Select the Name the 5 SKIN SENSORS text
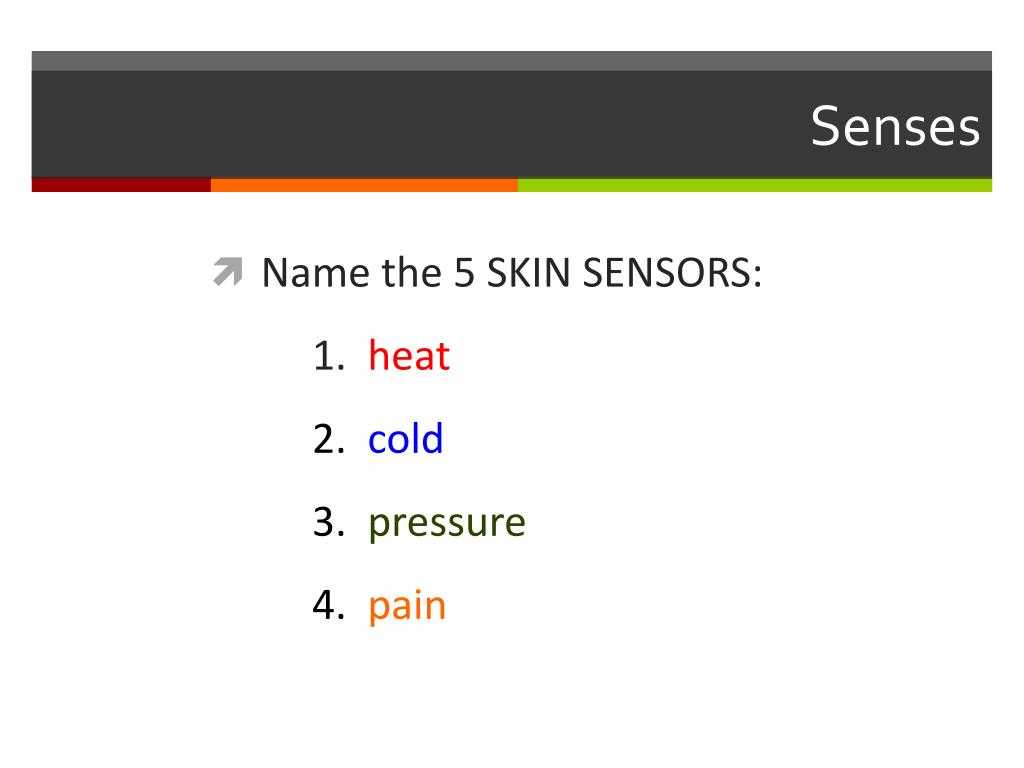The width and height of the screenshot is (1024, 768). (x=512, y=272)
